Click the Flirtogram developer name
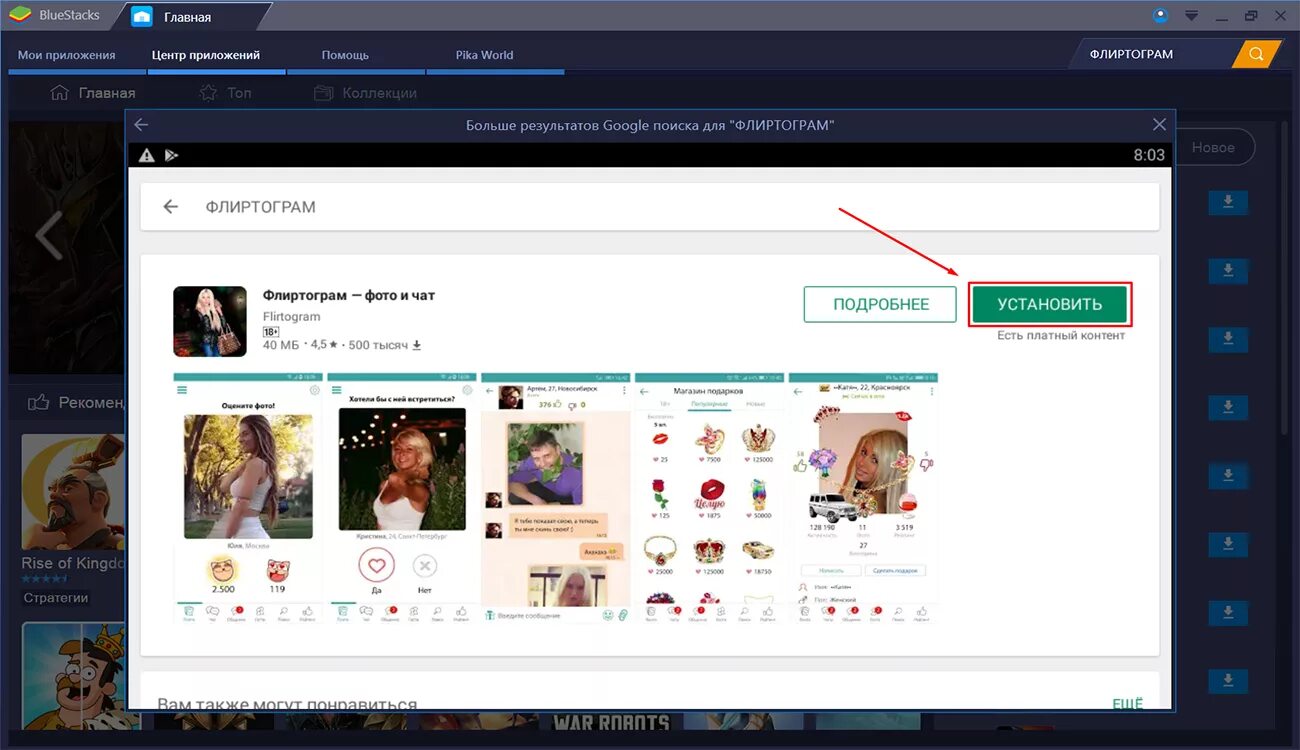The height and width of the screenshot is (750, 1300). tap(291, 316)
